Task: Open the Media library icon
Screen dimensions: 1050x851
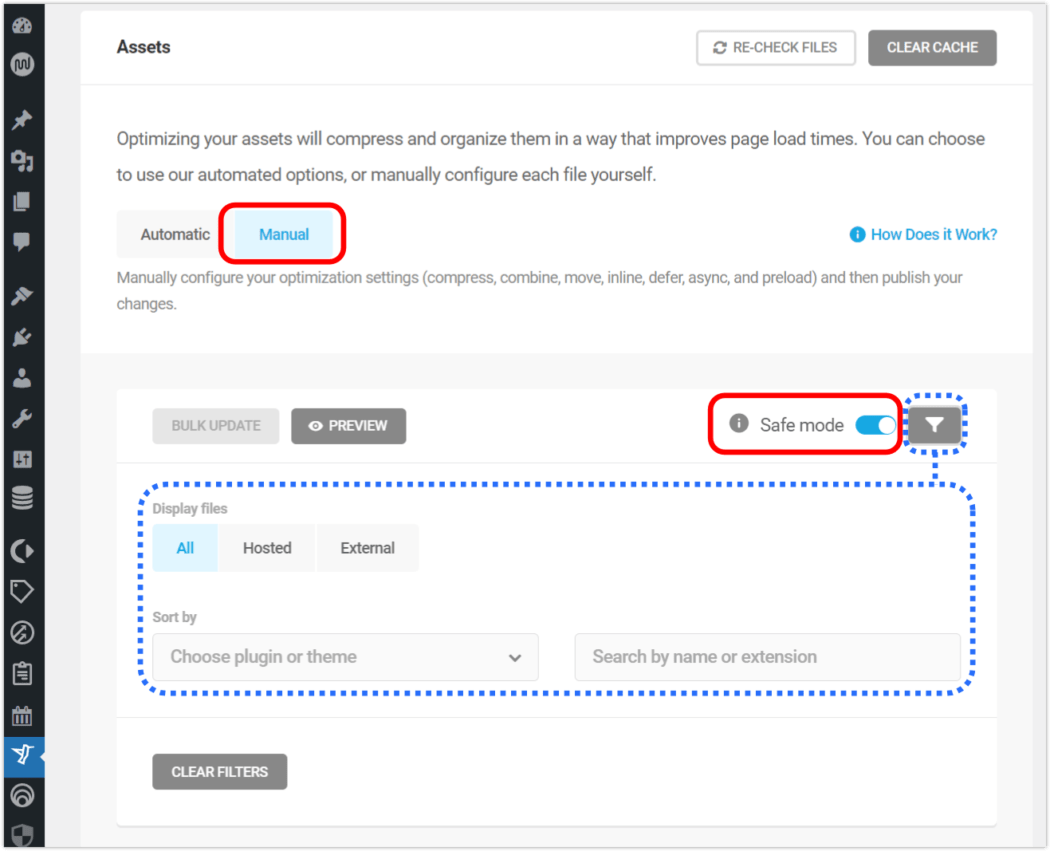Action: pos(21,161)
